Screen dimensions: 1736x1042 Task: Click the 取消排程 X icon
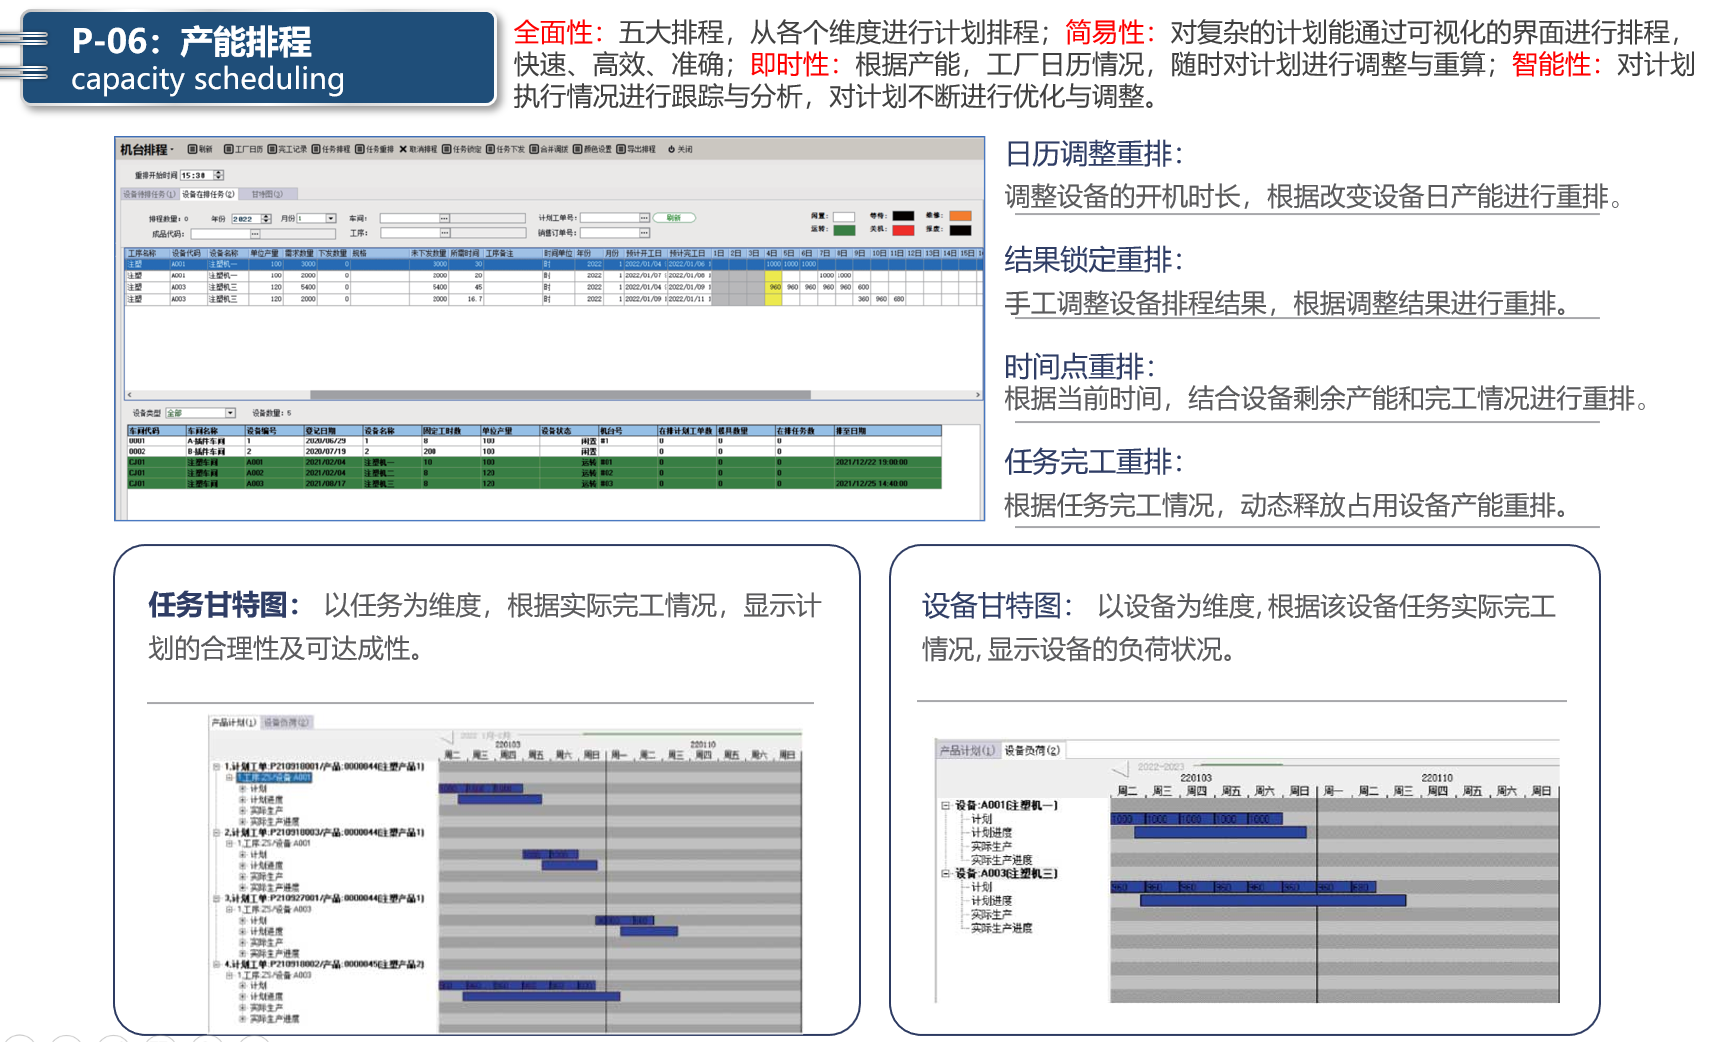tap(403, 150)
